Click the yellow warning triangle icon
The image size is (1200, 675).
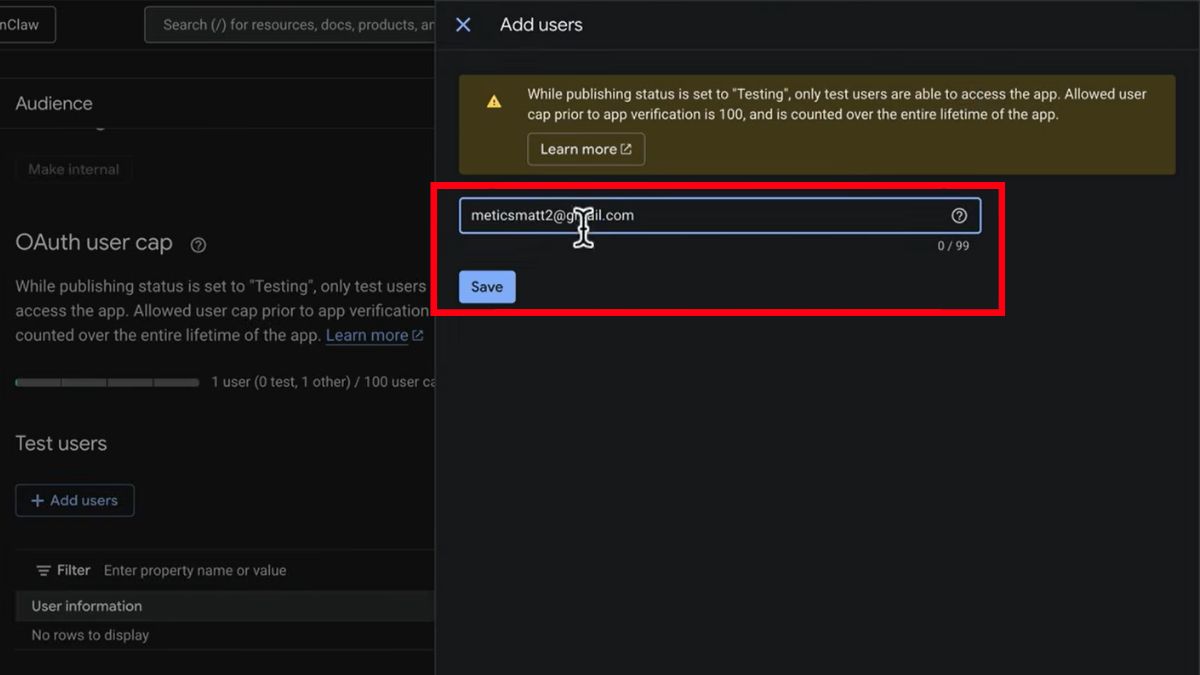click(x=494, y=102)
